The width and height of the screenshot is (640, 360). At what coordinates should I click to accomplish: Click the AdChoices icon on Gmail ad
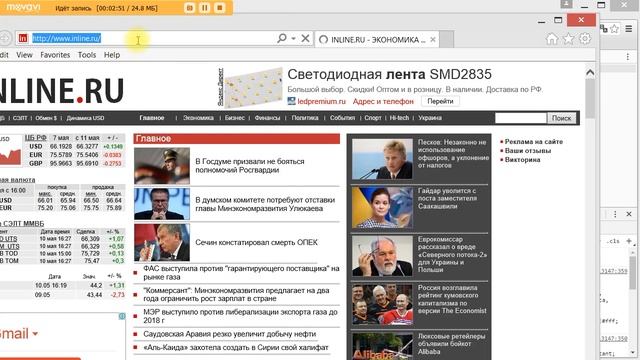(122, 316)
